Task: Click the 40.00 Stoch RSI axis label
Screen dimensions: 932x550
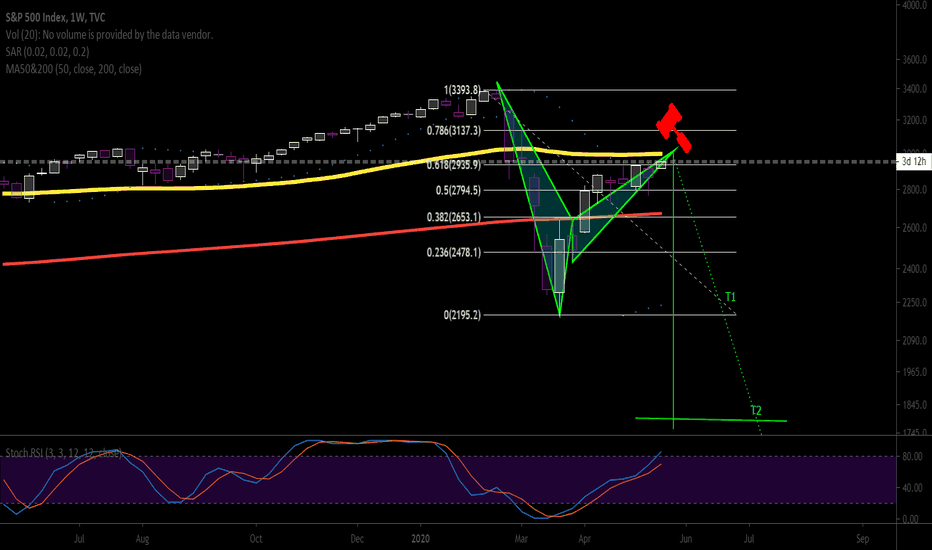Action: tap(912, 488)
